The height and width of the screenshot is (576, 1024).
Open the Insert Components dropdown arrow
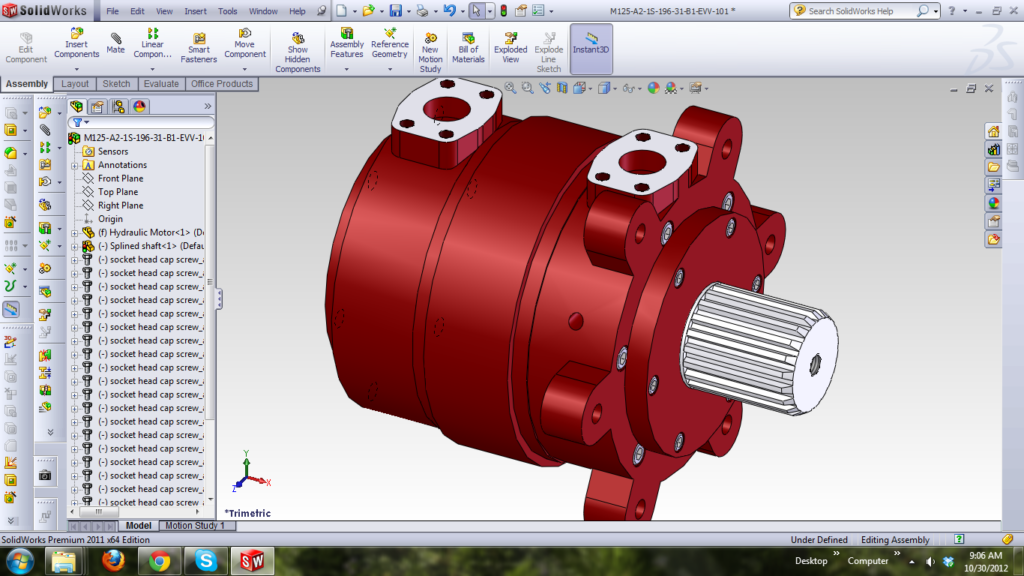pyautogui.click(x=77, y=69)
